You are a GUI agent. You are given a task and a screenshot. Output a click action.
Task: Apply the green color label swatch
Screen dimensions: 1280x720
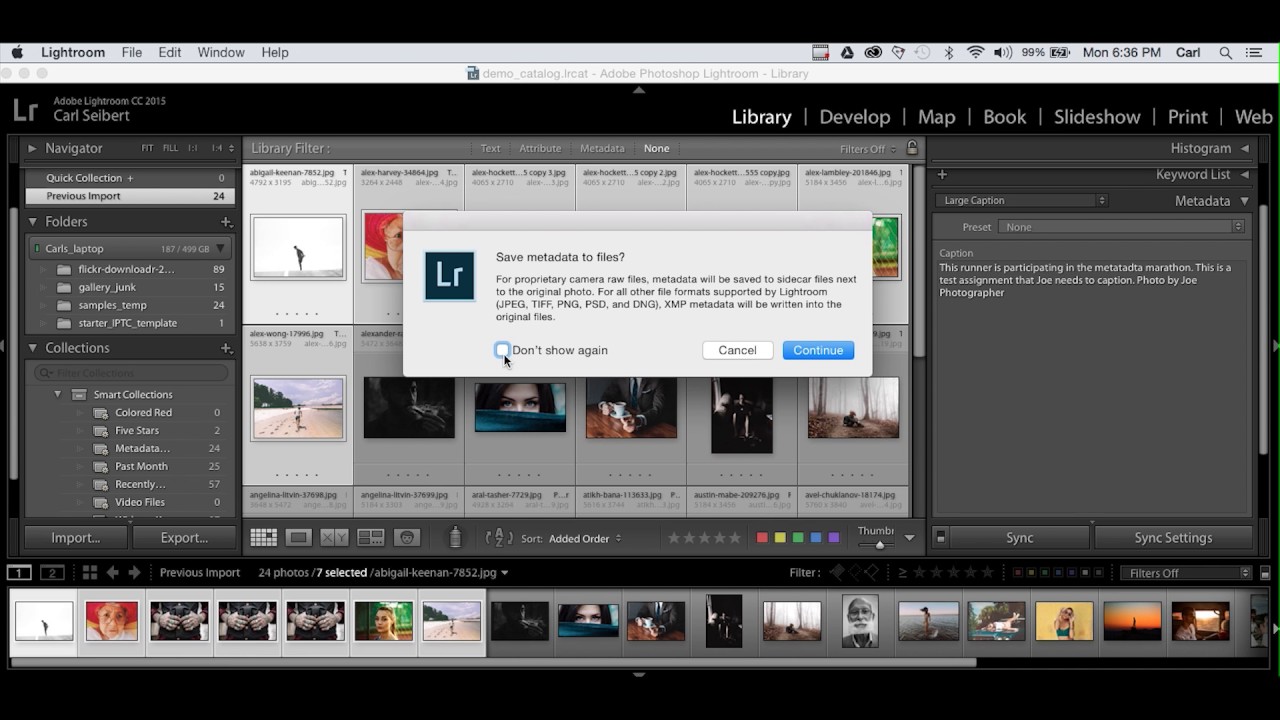coord(798,538)
